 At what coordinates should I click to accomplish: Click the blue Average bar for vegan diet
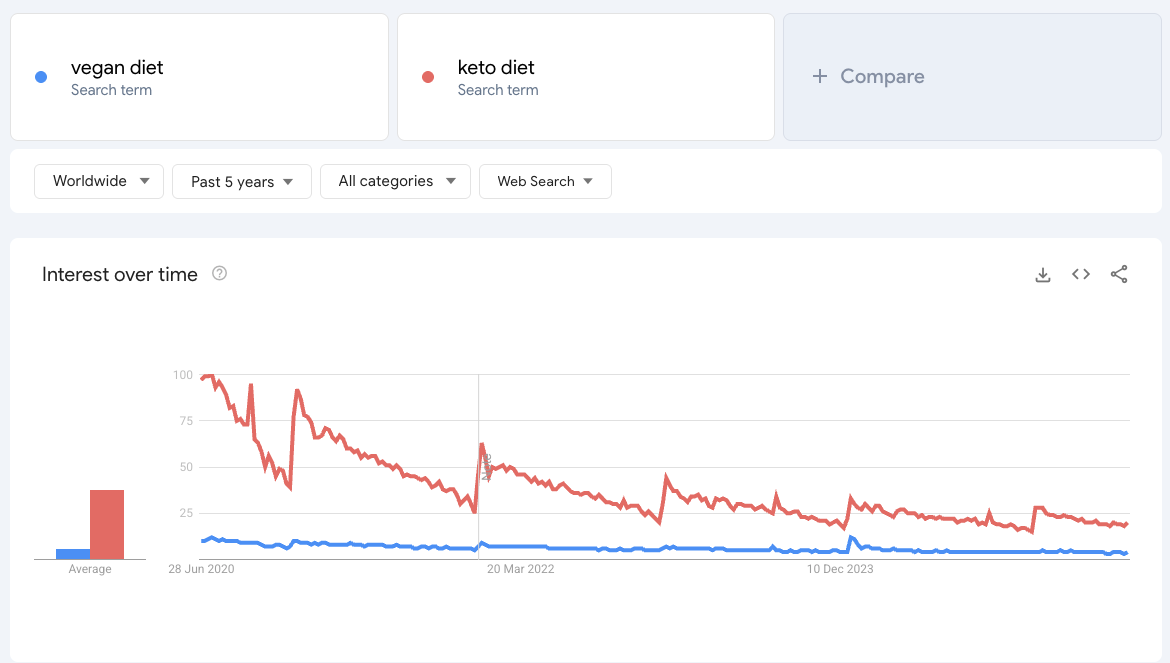pyautogui.click(x=71, y=551)
